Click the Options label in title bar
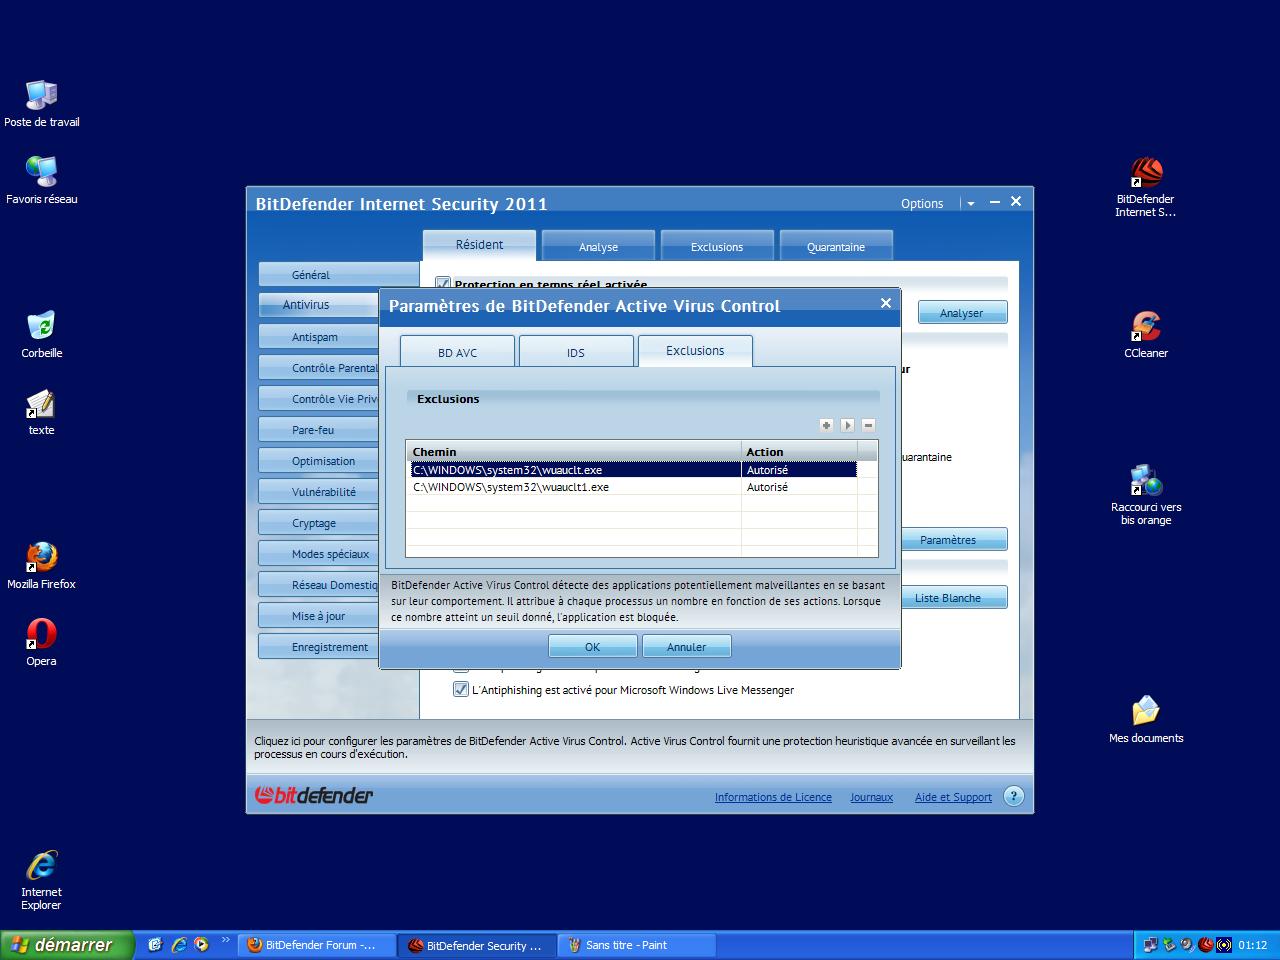 click(x=922, y=203)
